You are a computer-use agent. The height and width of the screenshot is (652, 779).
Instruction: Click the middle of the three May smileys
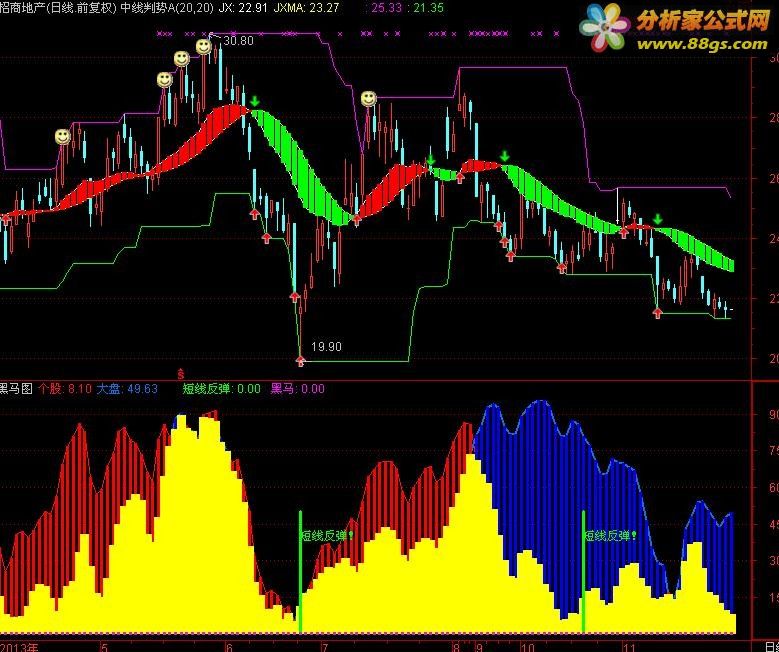coord(182,59)
